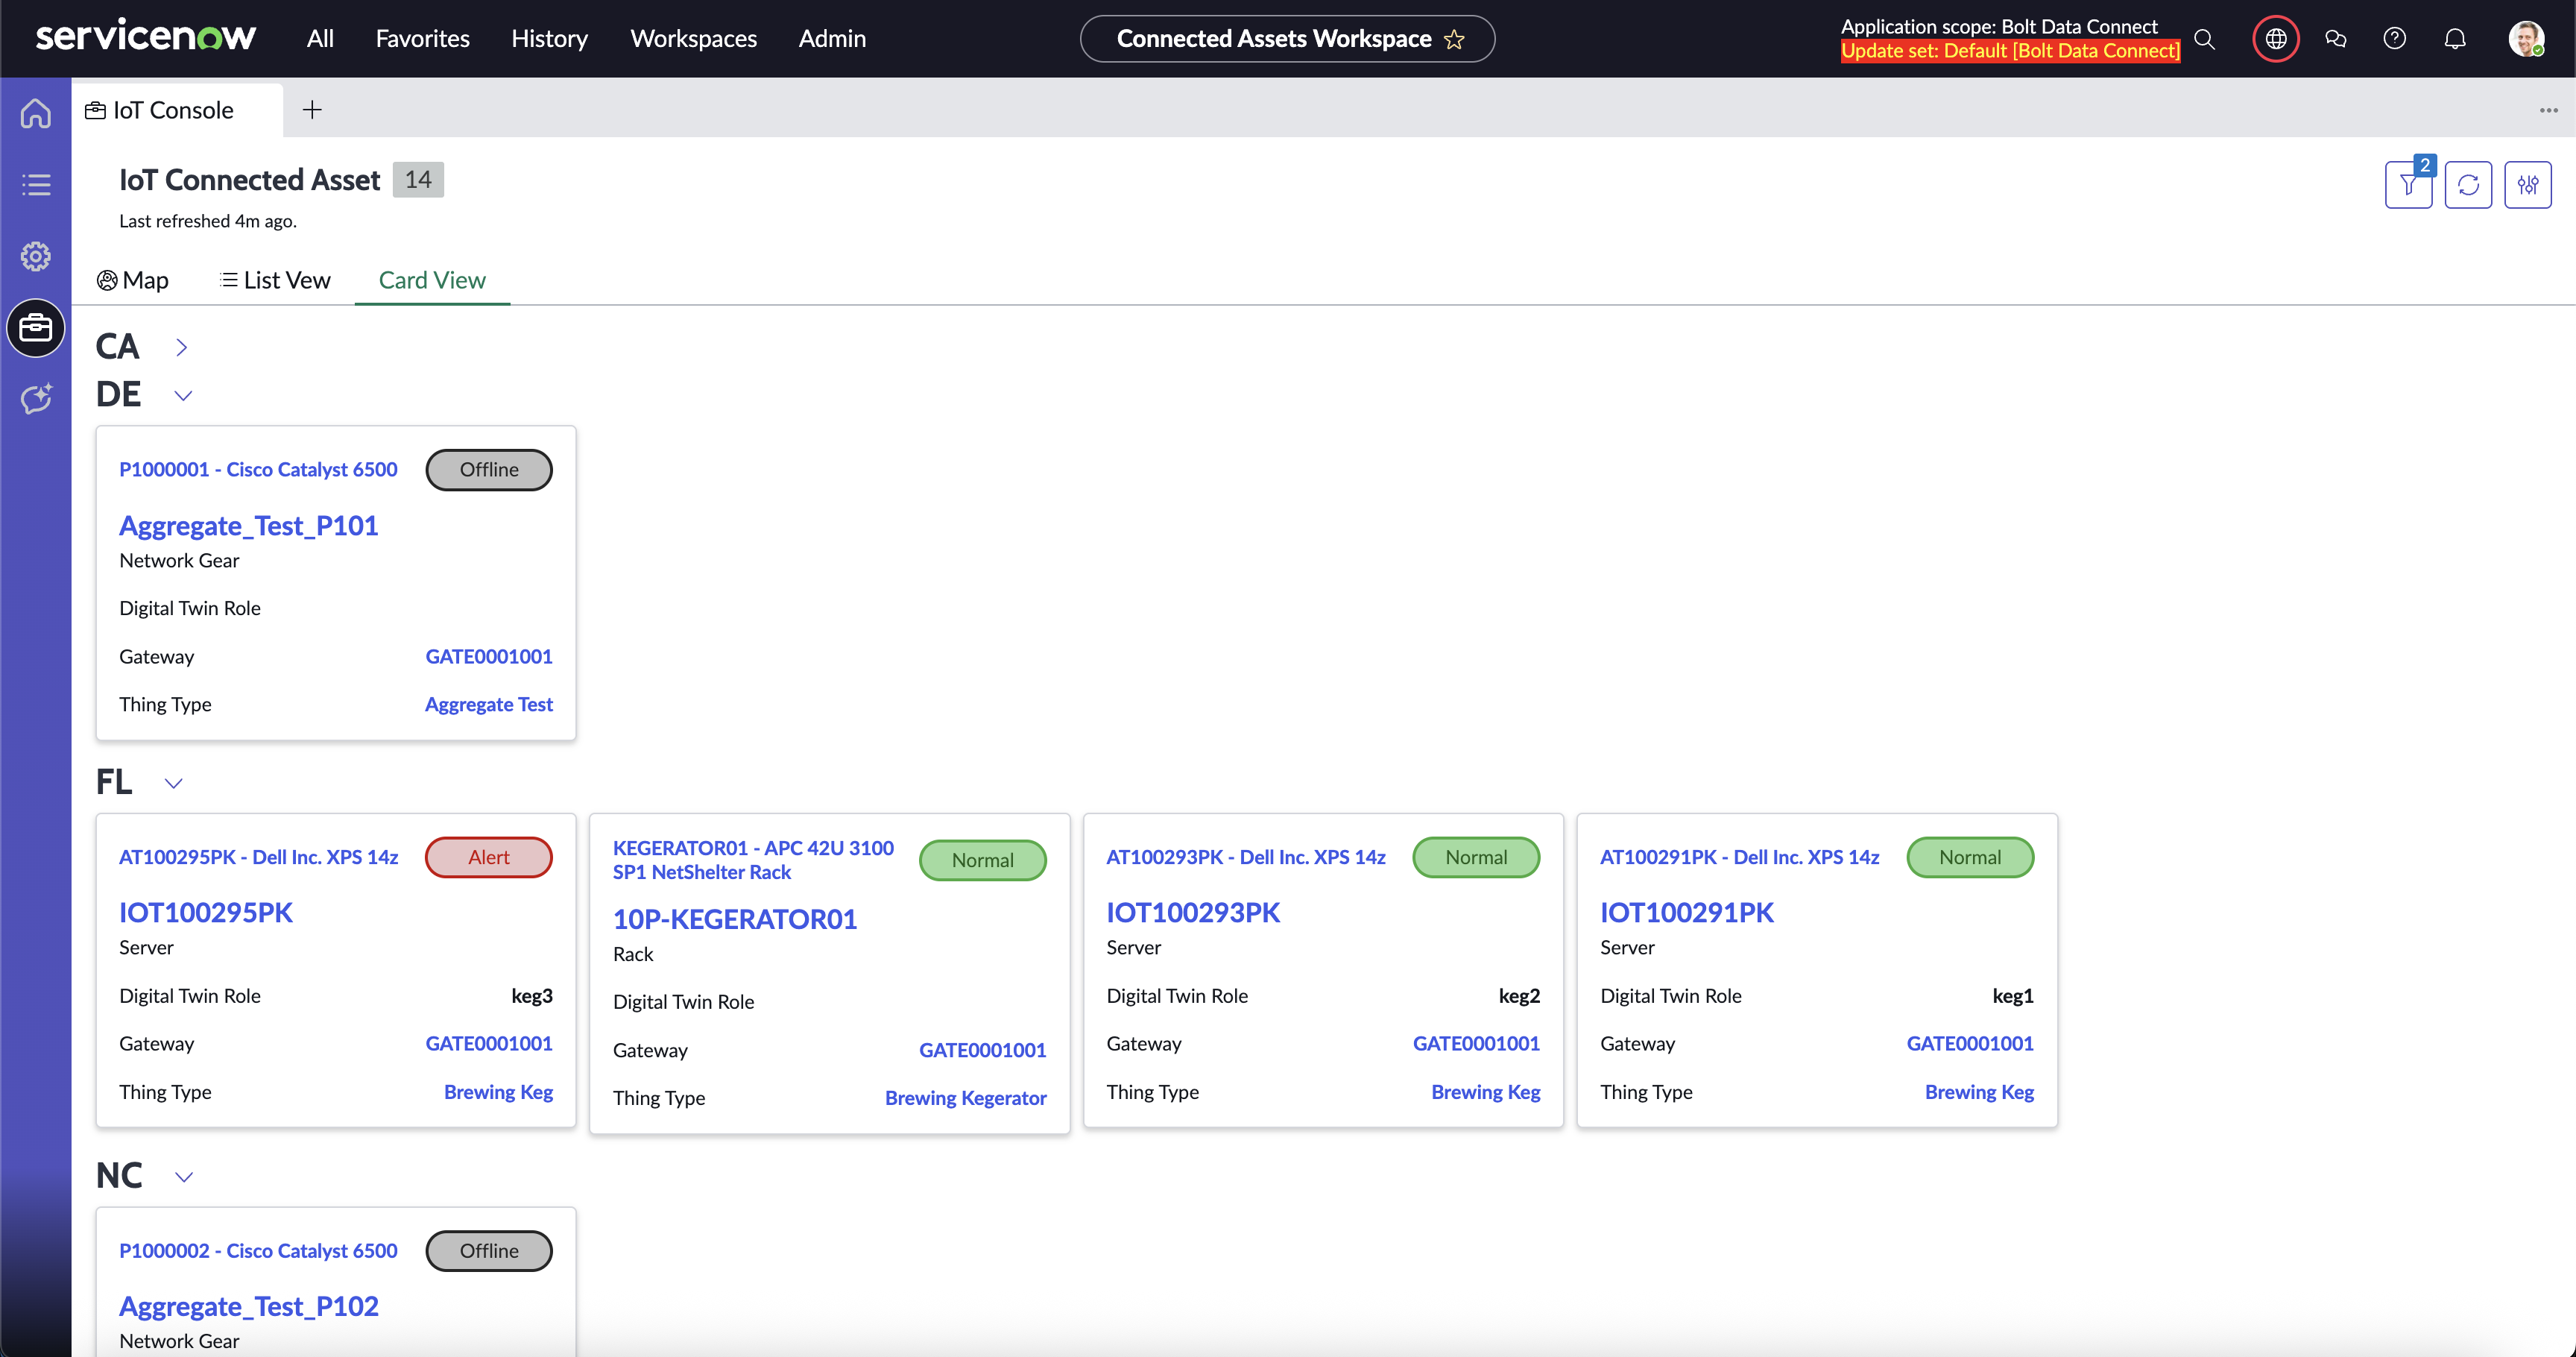Click the Alert status badge on IOT100295PK
Viewport: 2576px width, 1357px height.
coord(489,857)
